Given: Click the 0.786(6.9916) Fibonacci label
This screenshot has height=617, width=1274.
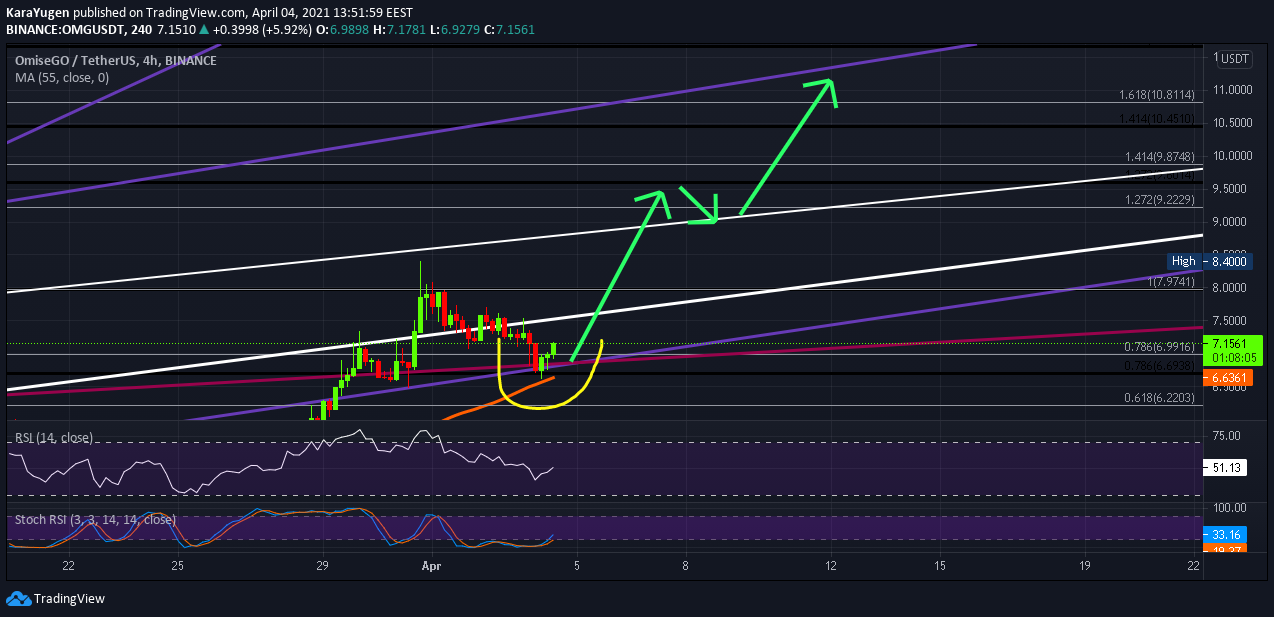Looking at the screenshot, I should point(1160,346).
